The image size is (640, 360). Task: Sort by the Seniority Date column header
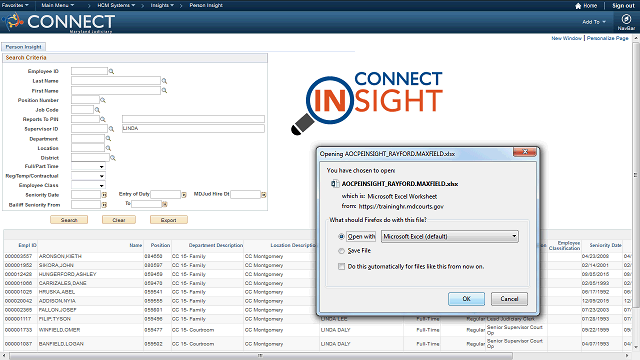point(605,245)
